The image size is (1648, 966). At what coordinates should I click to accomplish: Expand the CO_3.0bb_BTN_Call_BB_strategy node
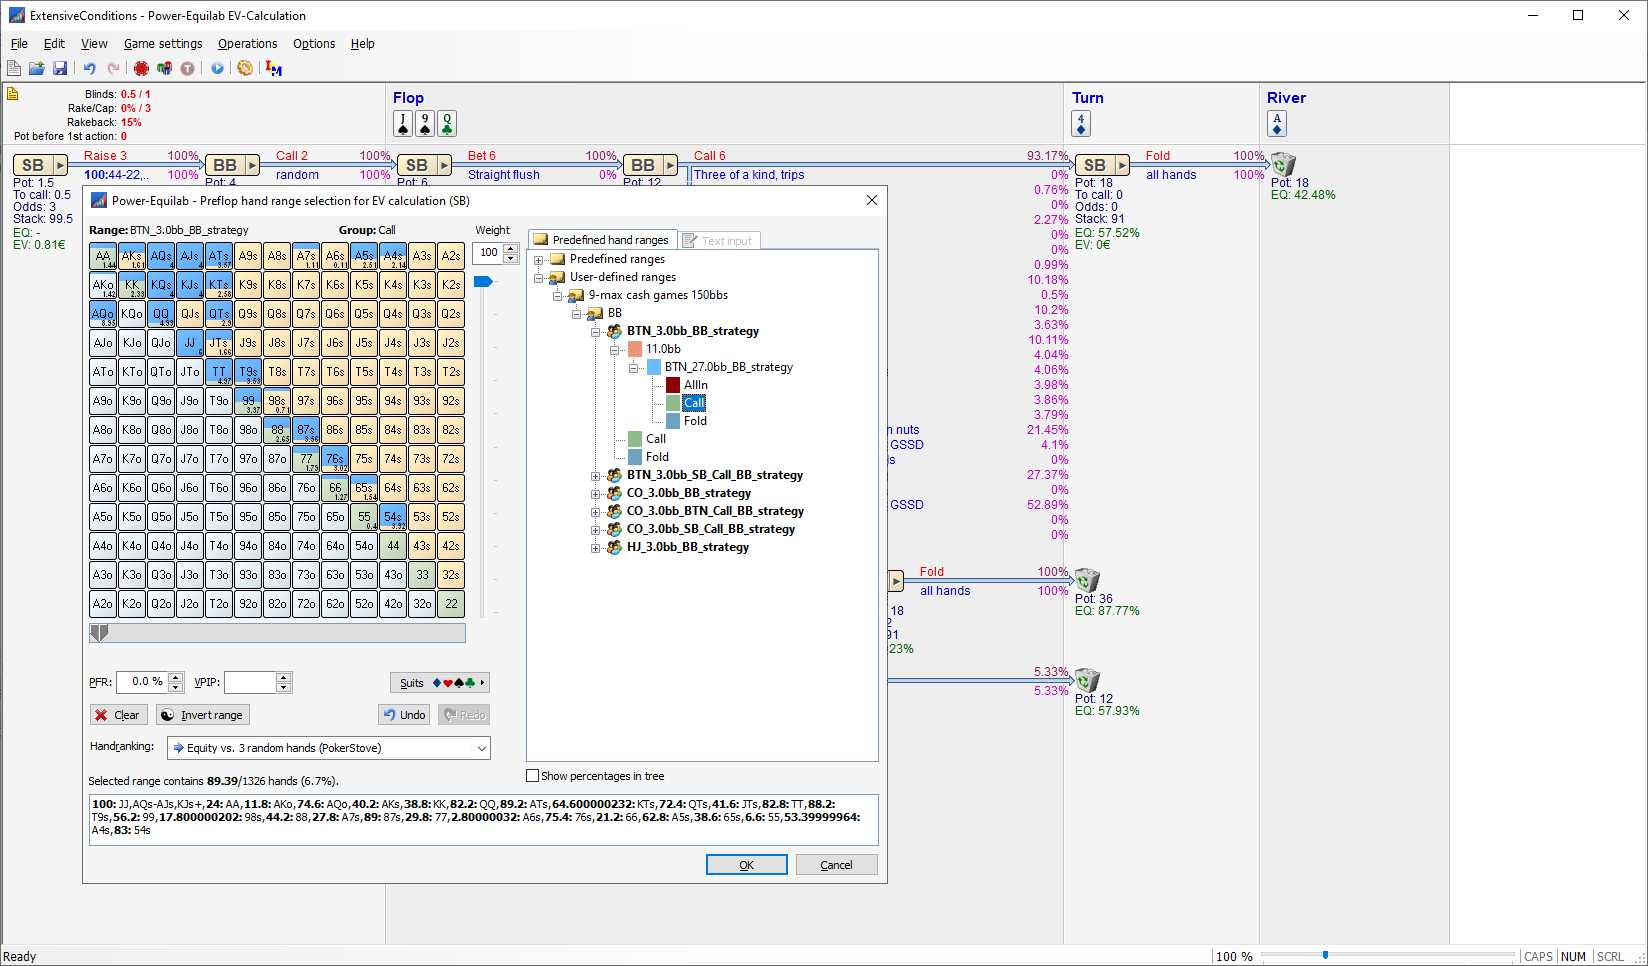pos(596,512)
